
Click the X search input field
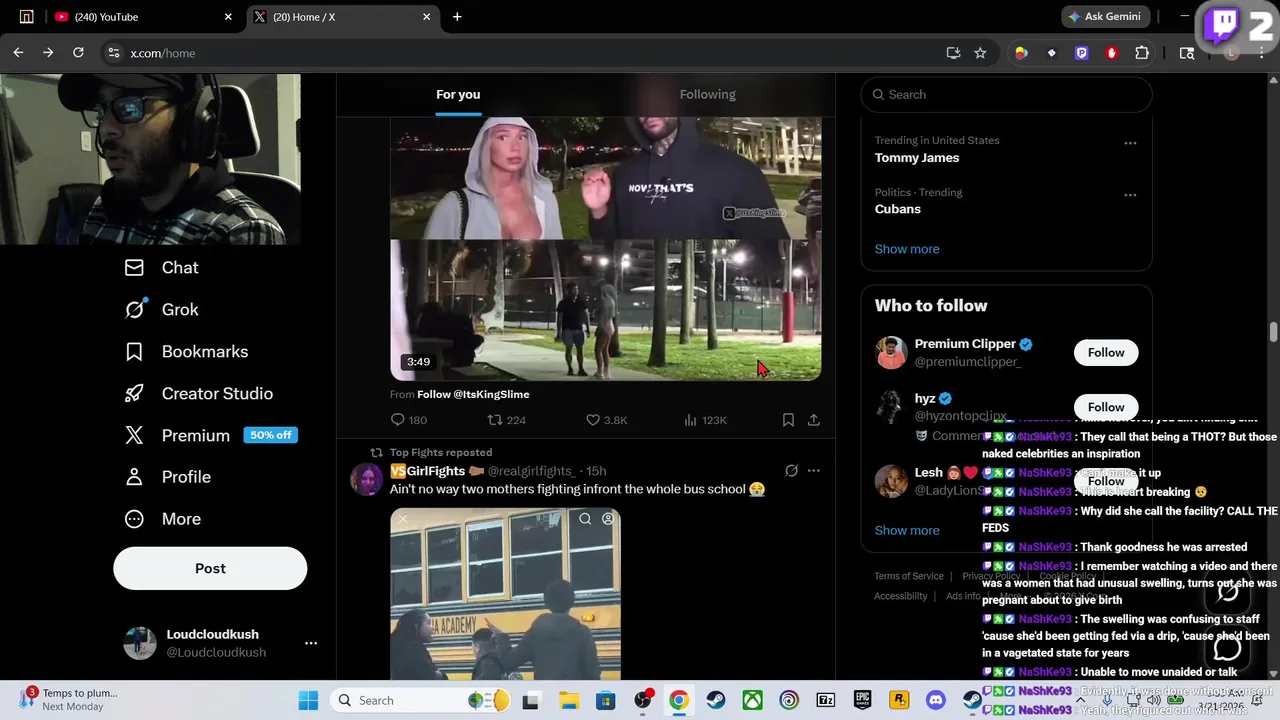[x=1006, y=95]
